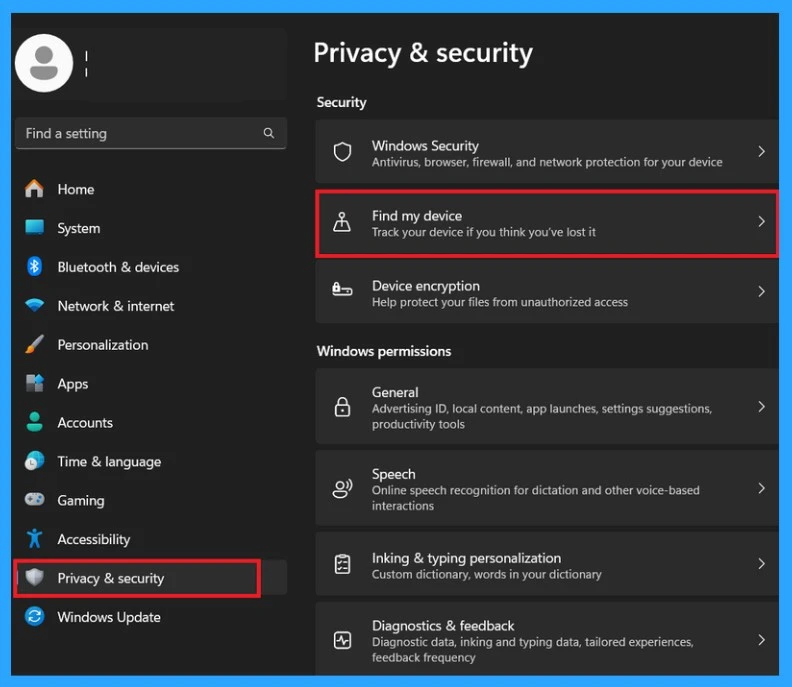Expand Windows Security chevron

coord(761,152)
